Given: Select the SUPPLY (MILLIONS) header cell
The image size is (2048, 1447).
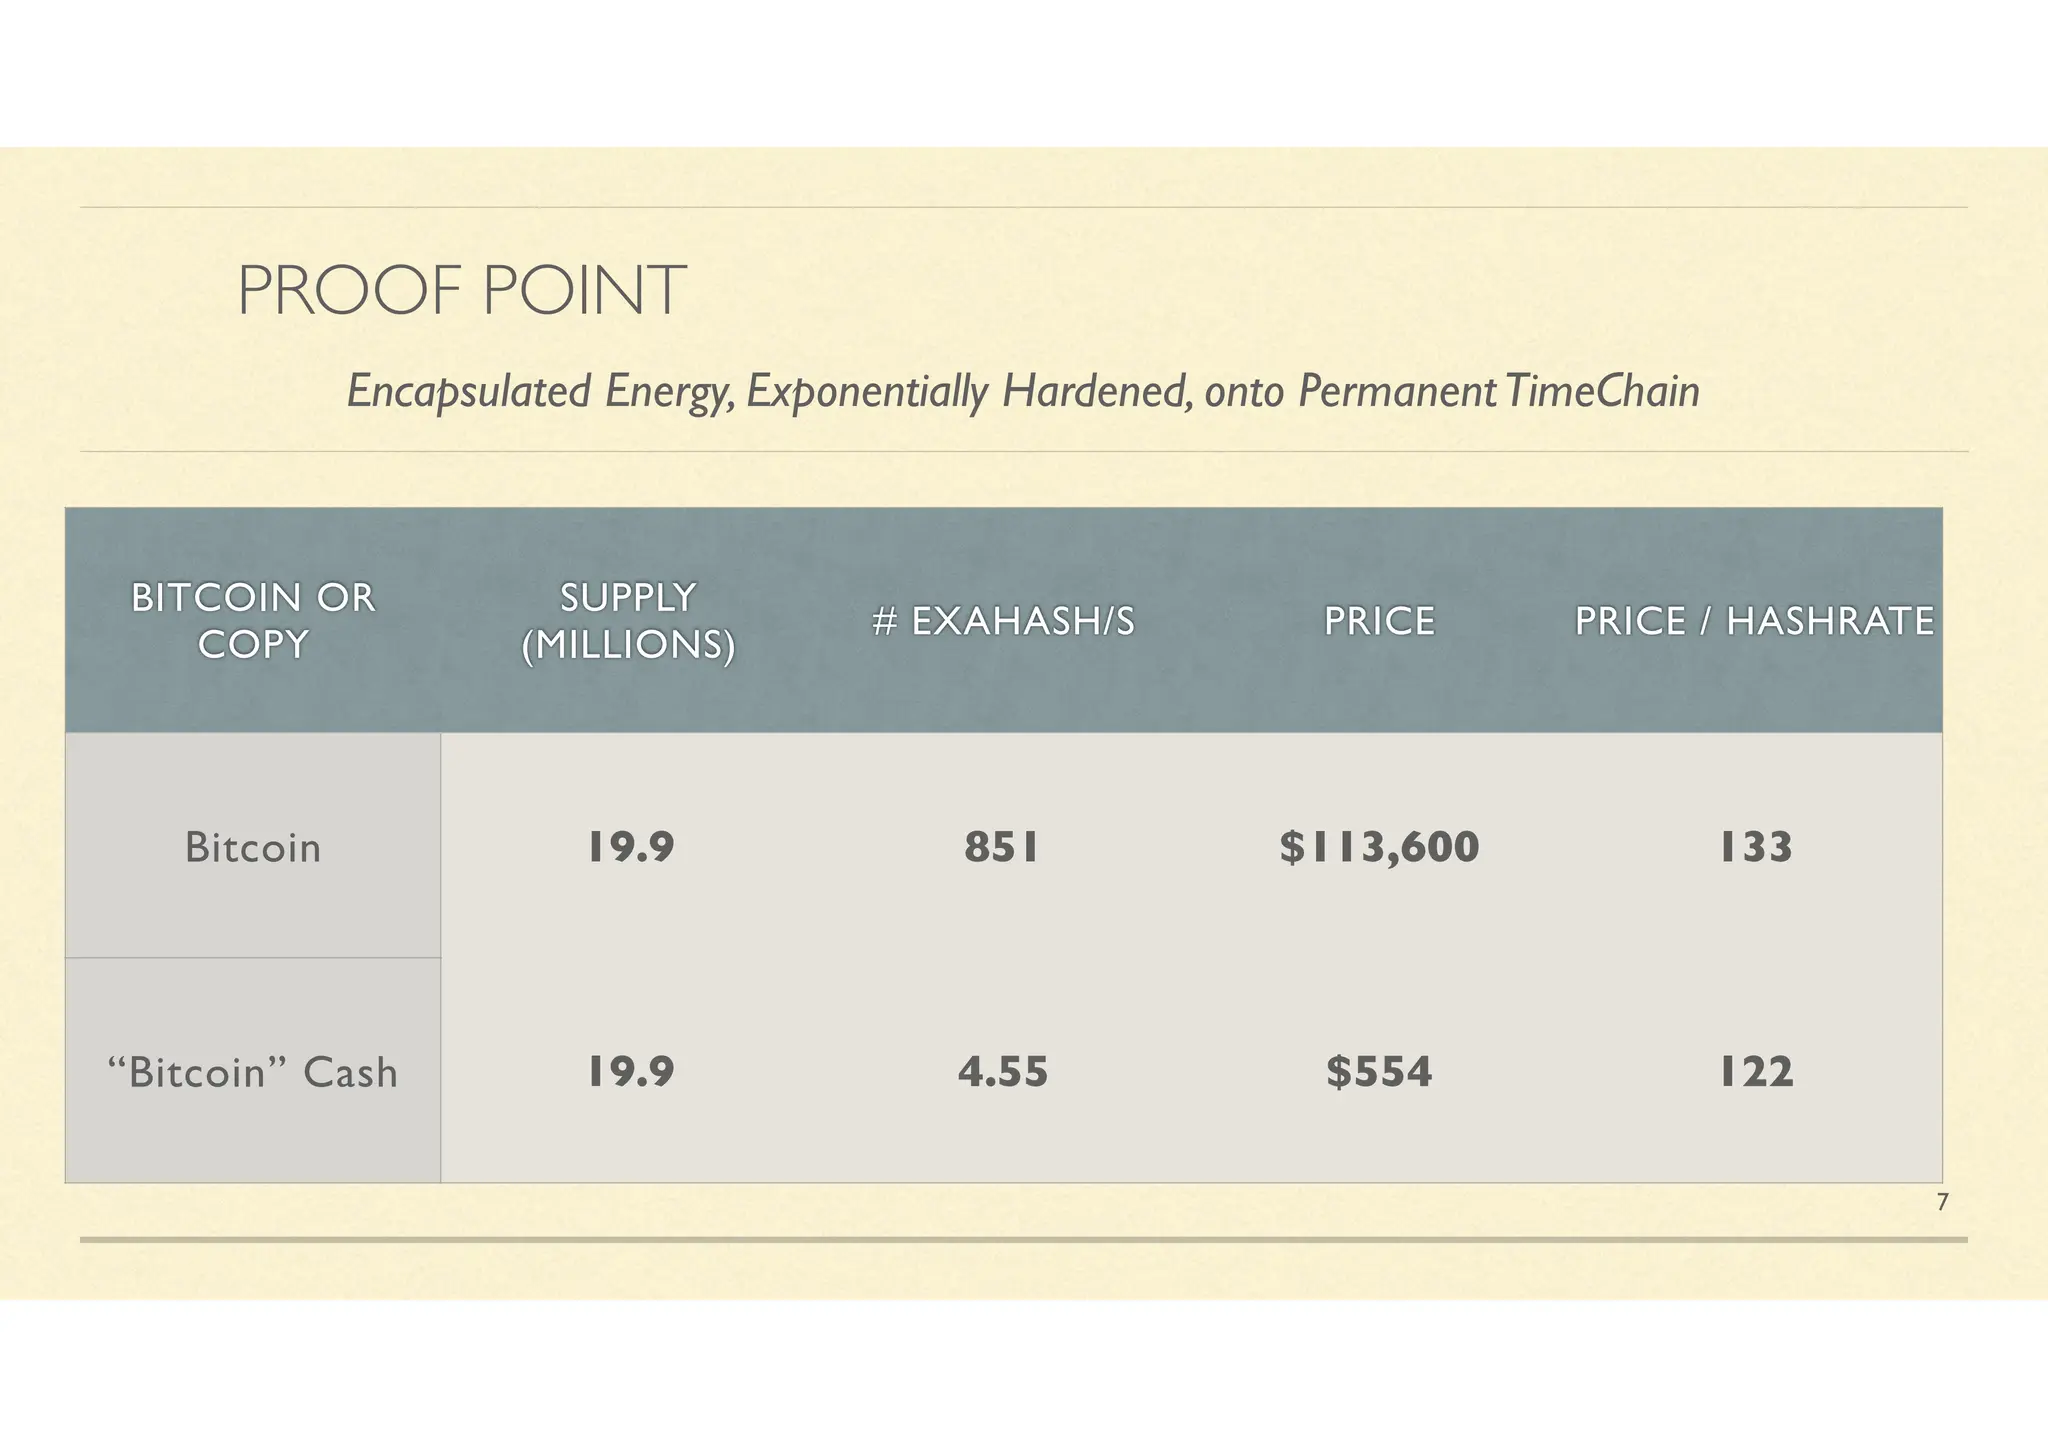Looking at the screenshot, I should tap(628, 620).
